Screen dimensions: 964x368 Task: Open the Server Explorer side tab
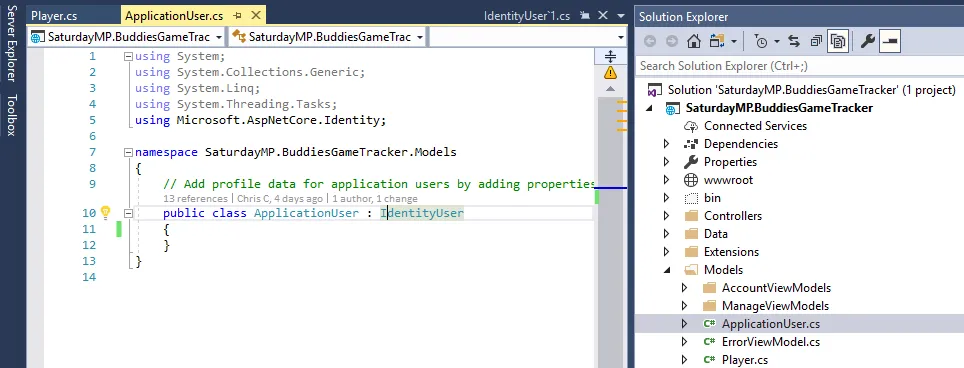pos(12,43)
